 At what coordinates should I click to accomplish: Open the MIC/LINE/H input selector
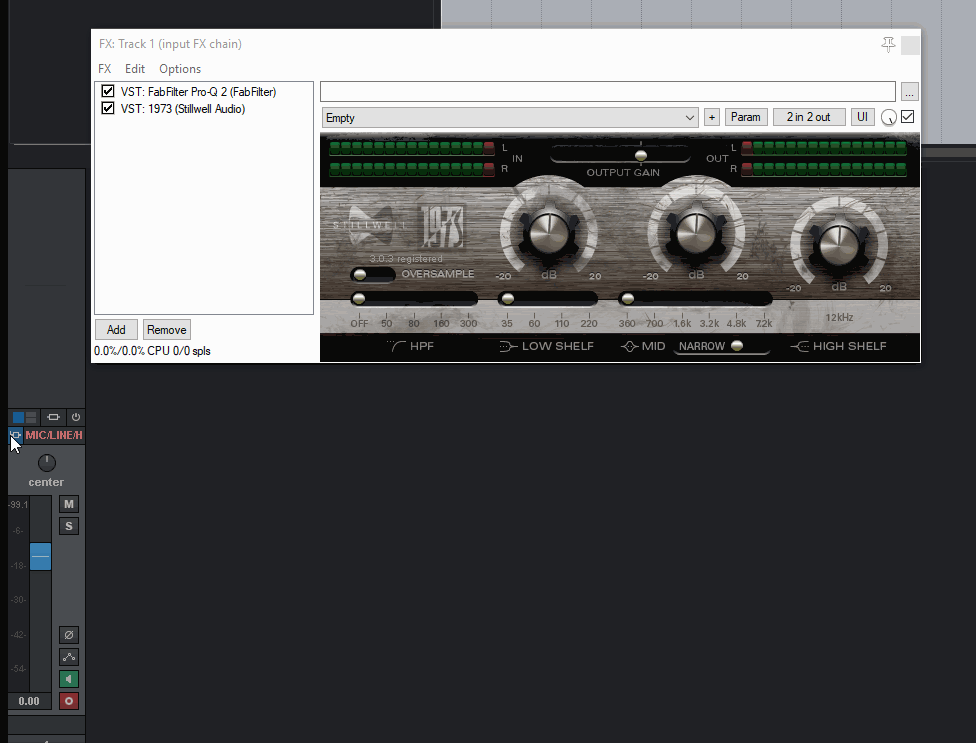(54, 435)
